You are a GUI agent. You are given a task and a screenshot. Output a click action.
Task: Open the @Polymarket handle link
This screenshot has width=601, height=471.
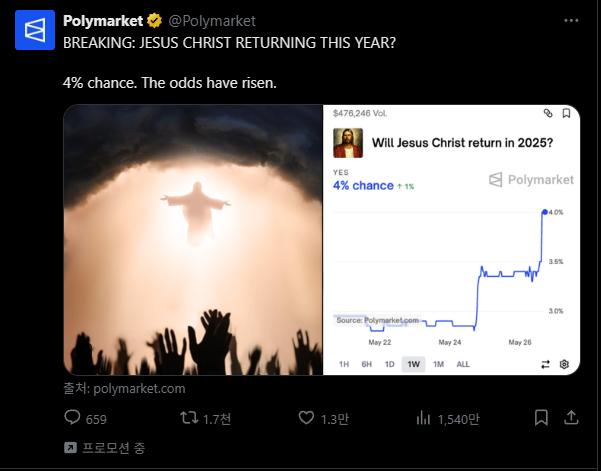(212, 21)
